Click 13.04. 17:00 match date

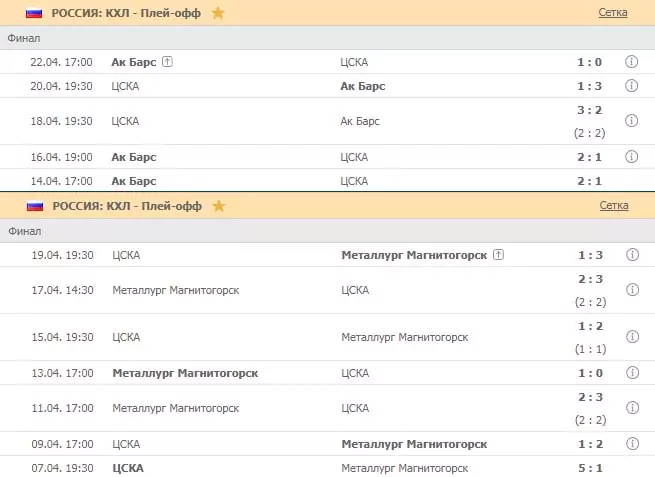63,373
